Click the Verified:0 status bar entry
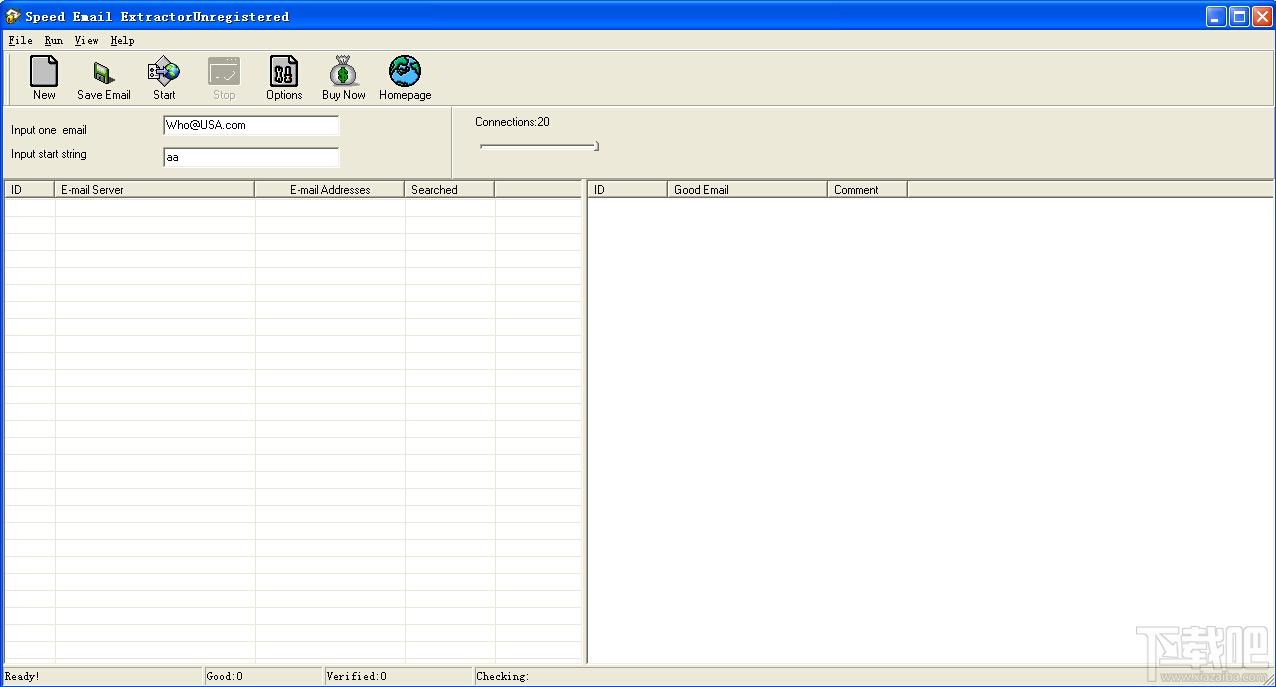Viewport: 1276px width, 687px height. (357, 677)
